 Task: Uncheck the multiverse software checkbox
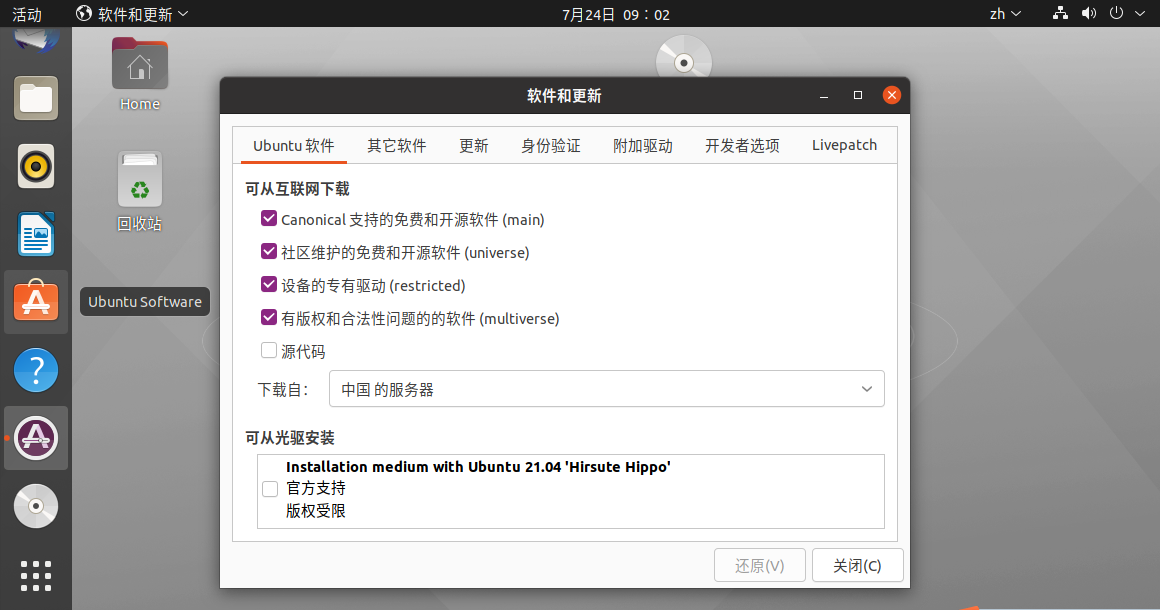point(269,318)
